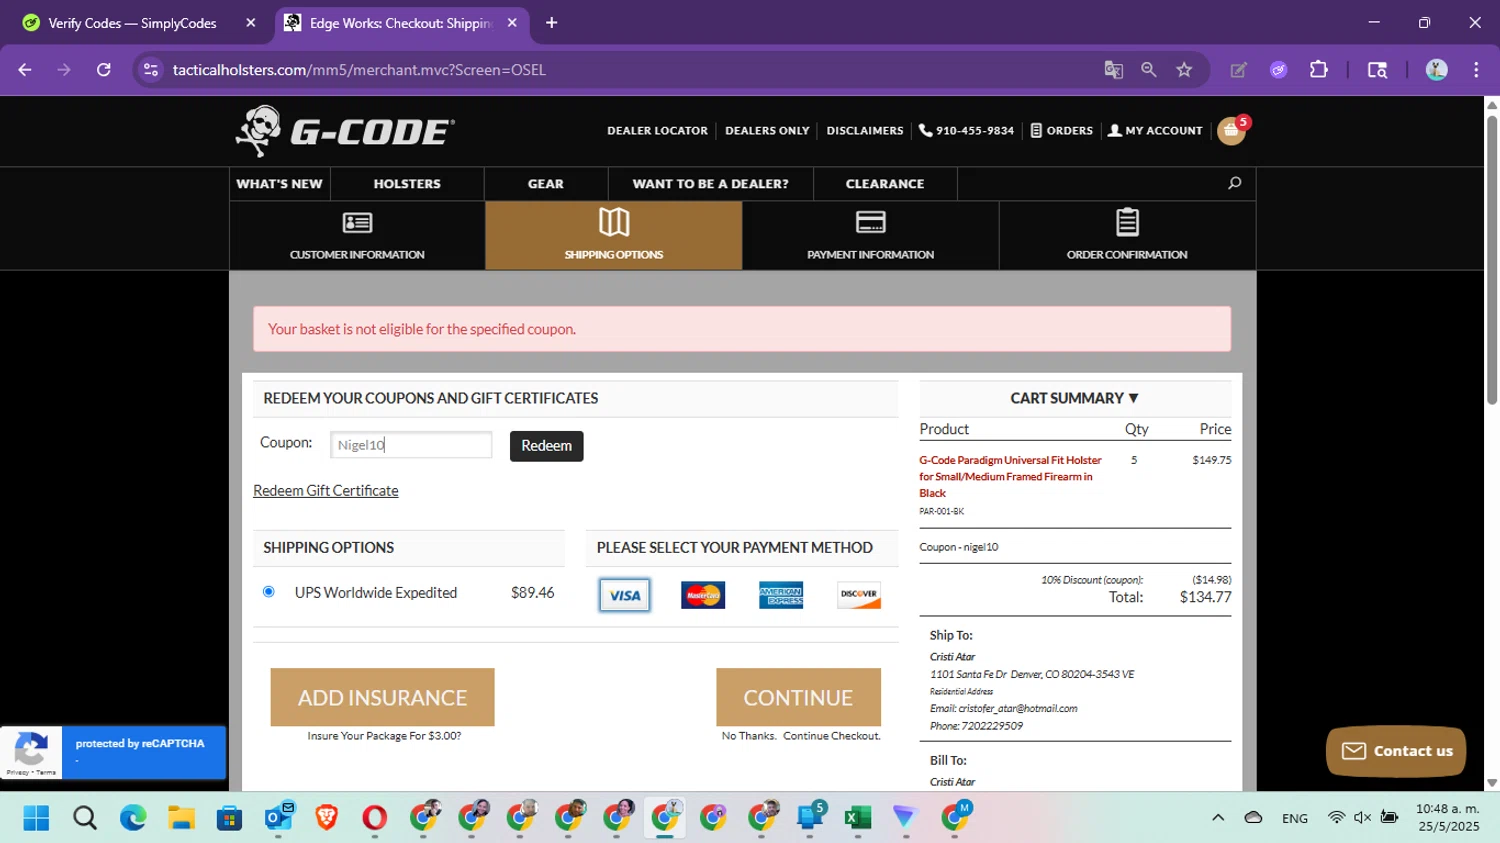Click the Total $134.77 amount

tap(1205, 597)
